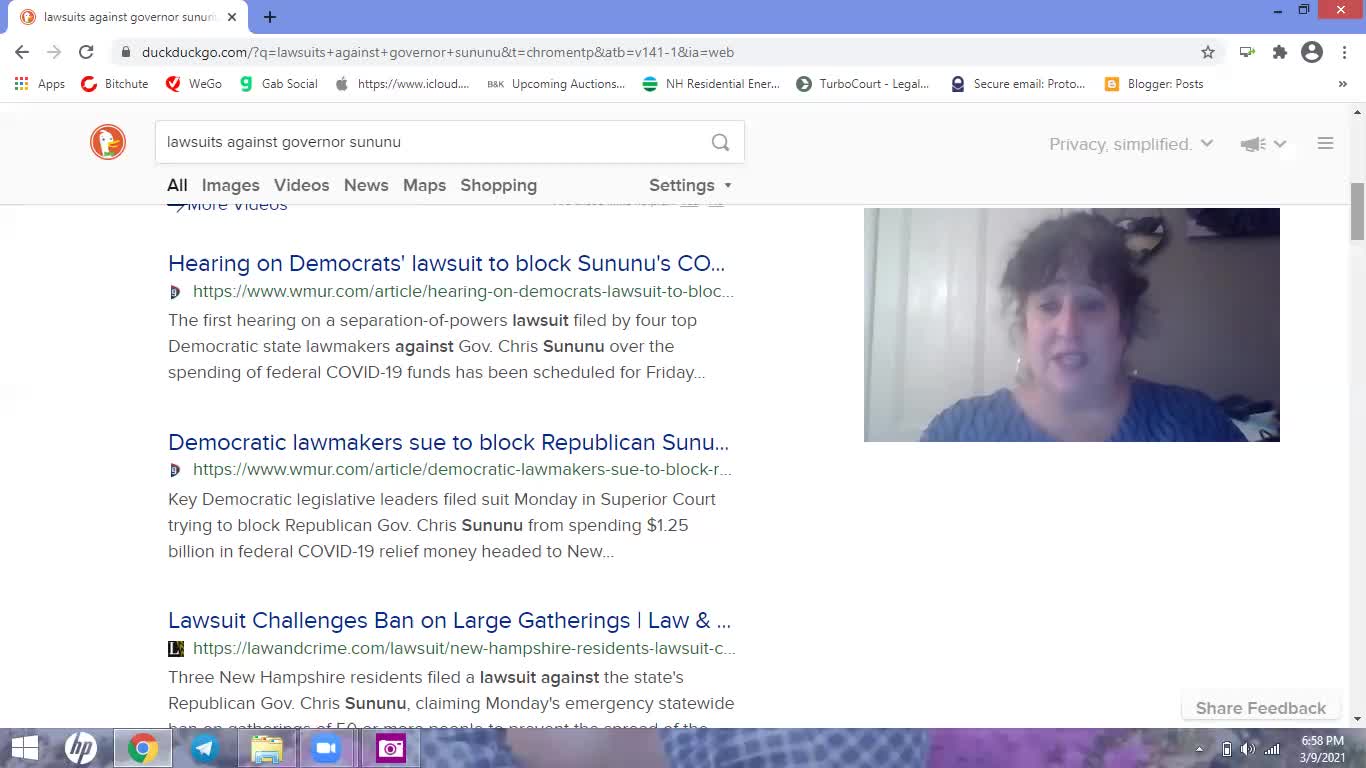Reload the current page
This screenshot has height=768, width=1366.
pos(86,52)
